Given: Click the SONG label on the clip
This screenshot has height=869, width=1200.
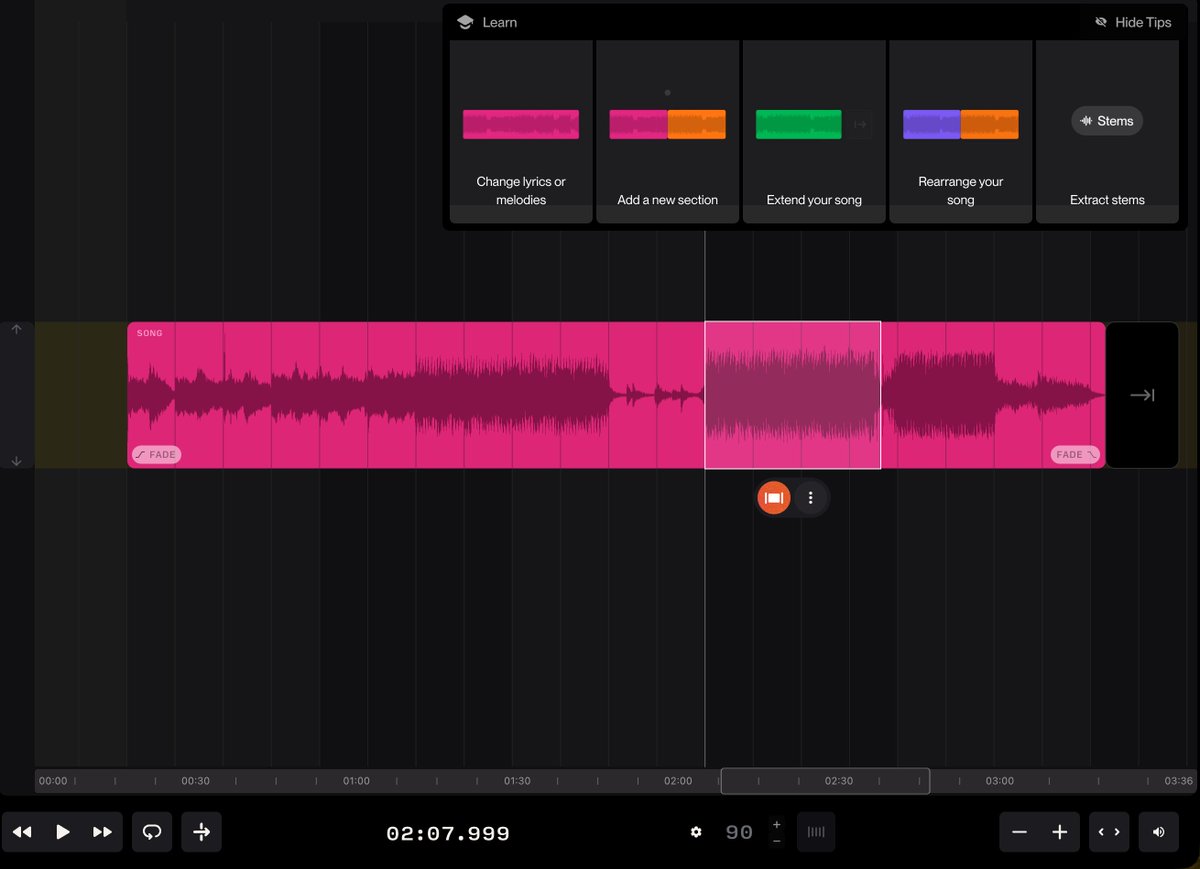Looking at the screenshot, I should tap(150, 333).
